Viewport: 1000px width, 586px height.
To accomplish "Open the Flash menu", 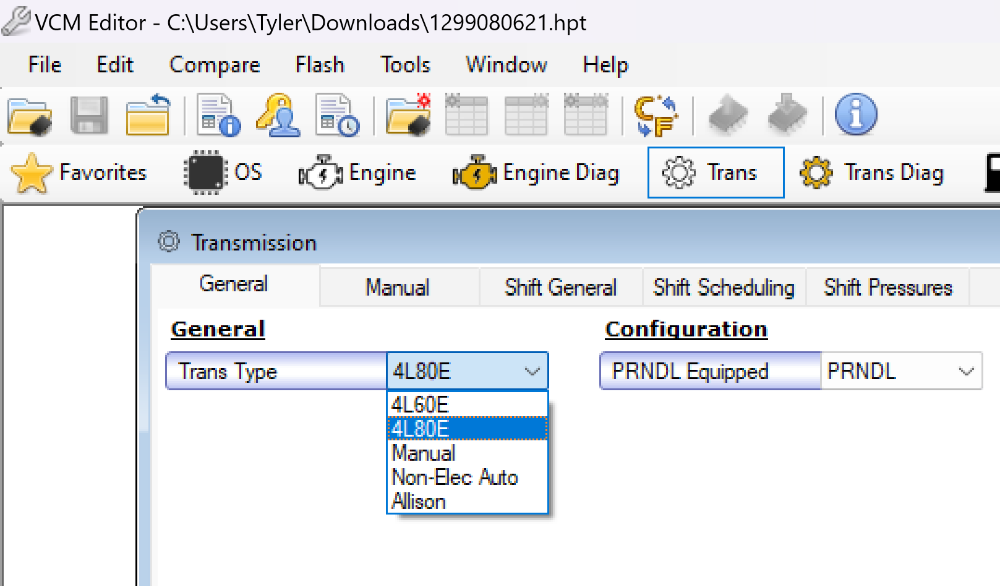I will click(320, 65).
